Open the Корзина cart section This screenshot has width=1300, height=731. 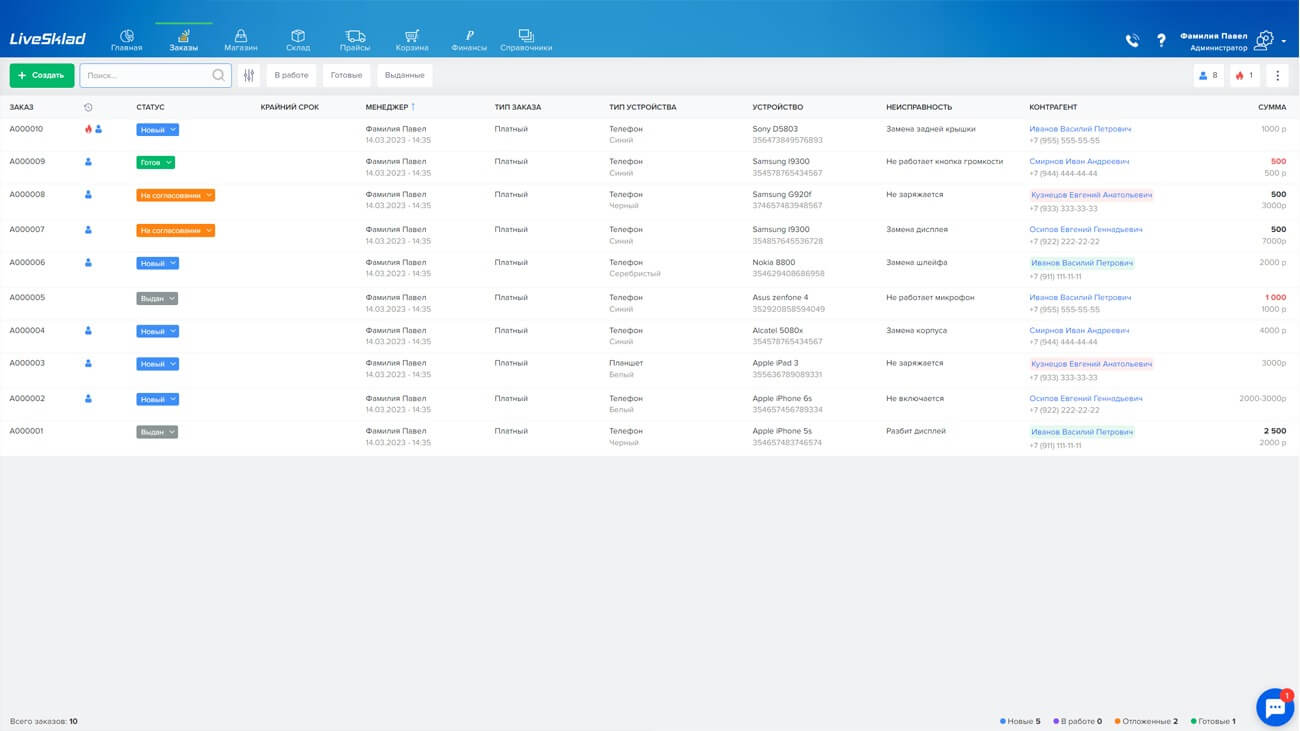[x=412, y=40]
